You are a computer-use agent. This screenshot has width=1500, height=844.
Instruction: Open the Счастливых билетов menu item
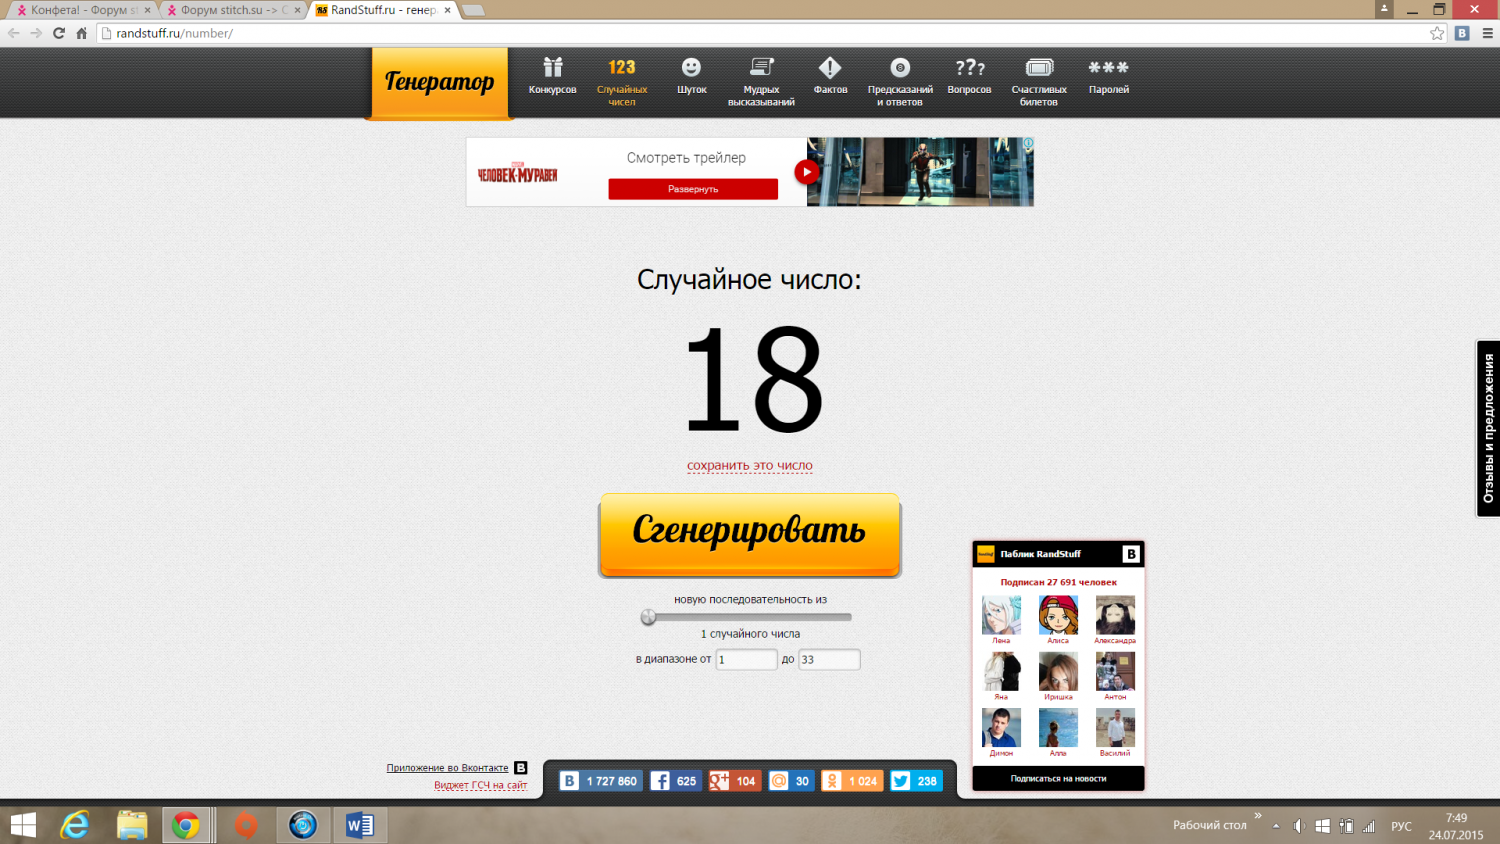pos(1039,80)
